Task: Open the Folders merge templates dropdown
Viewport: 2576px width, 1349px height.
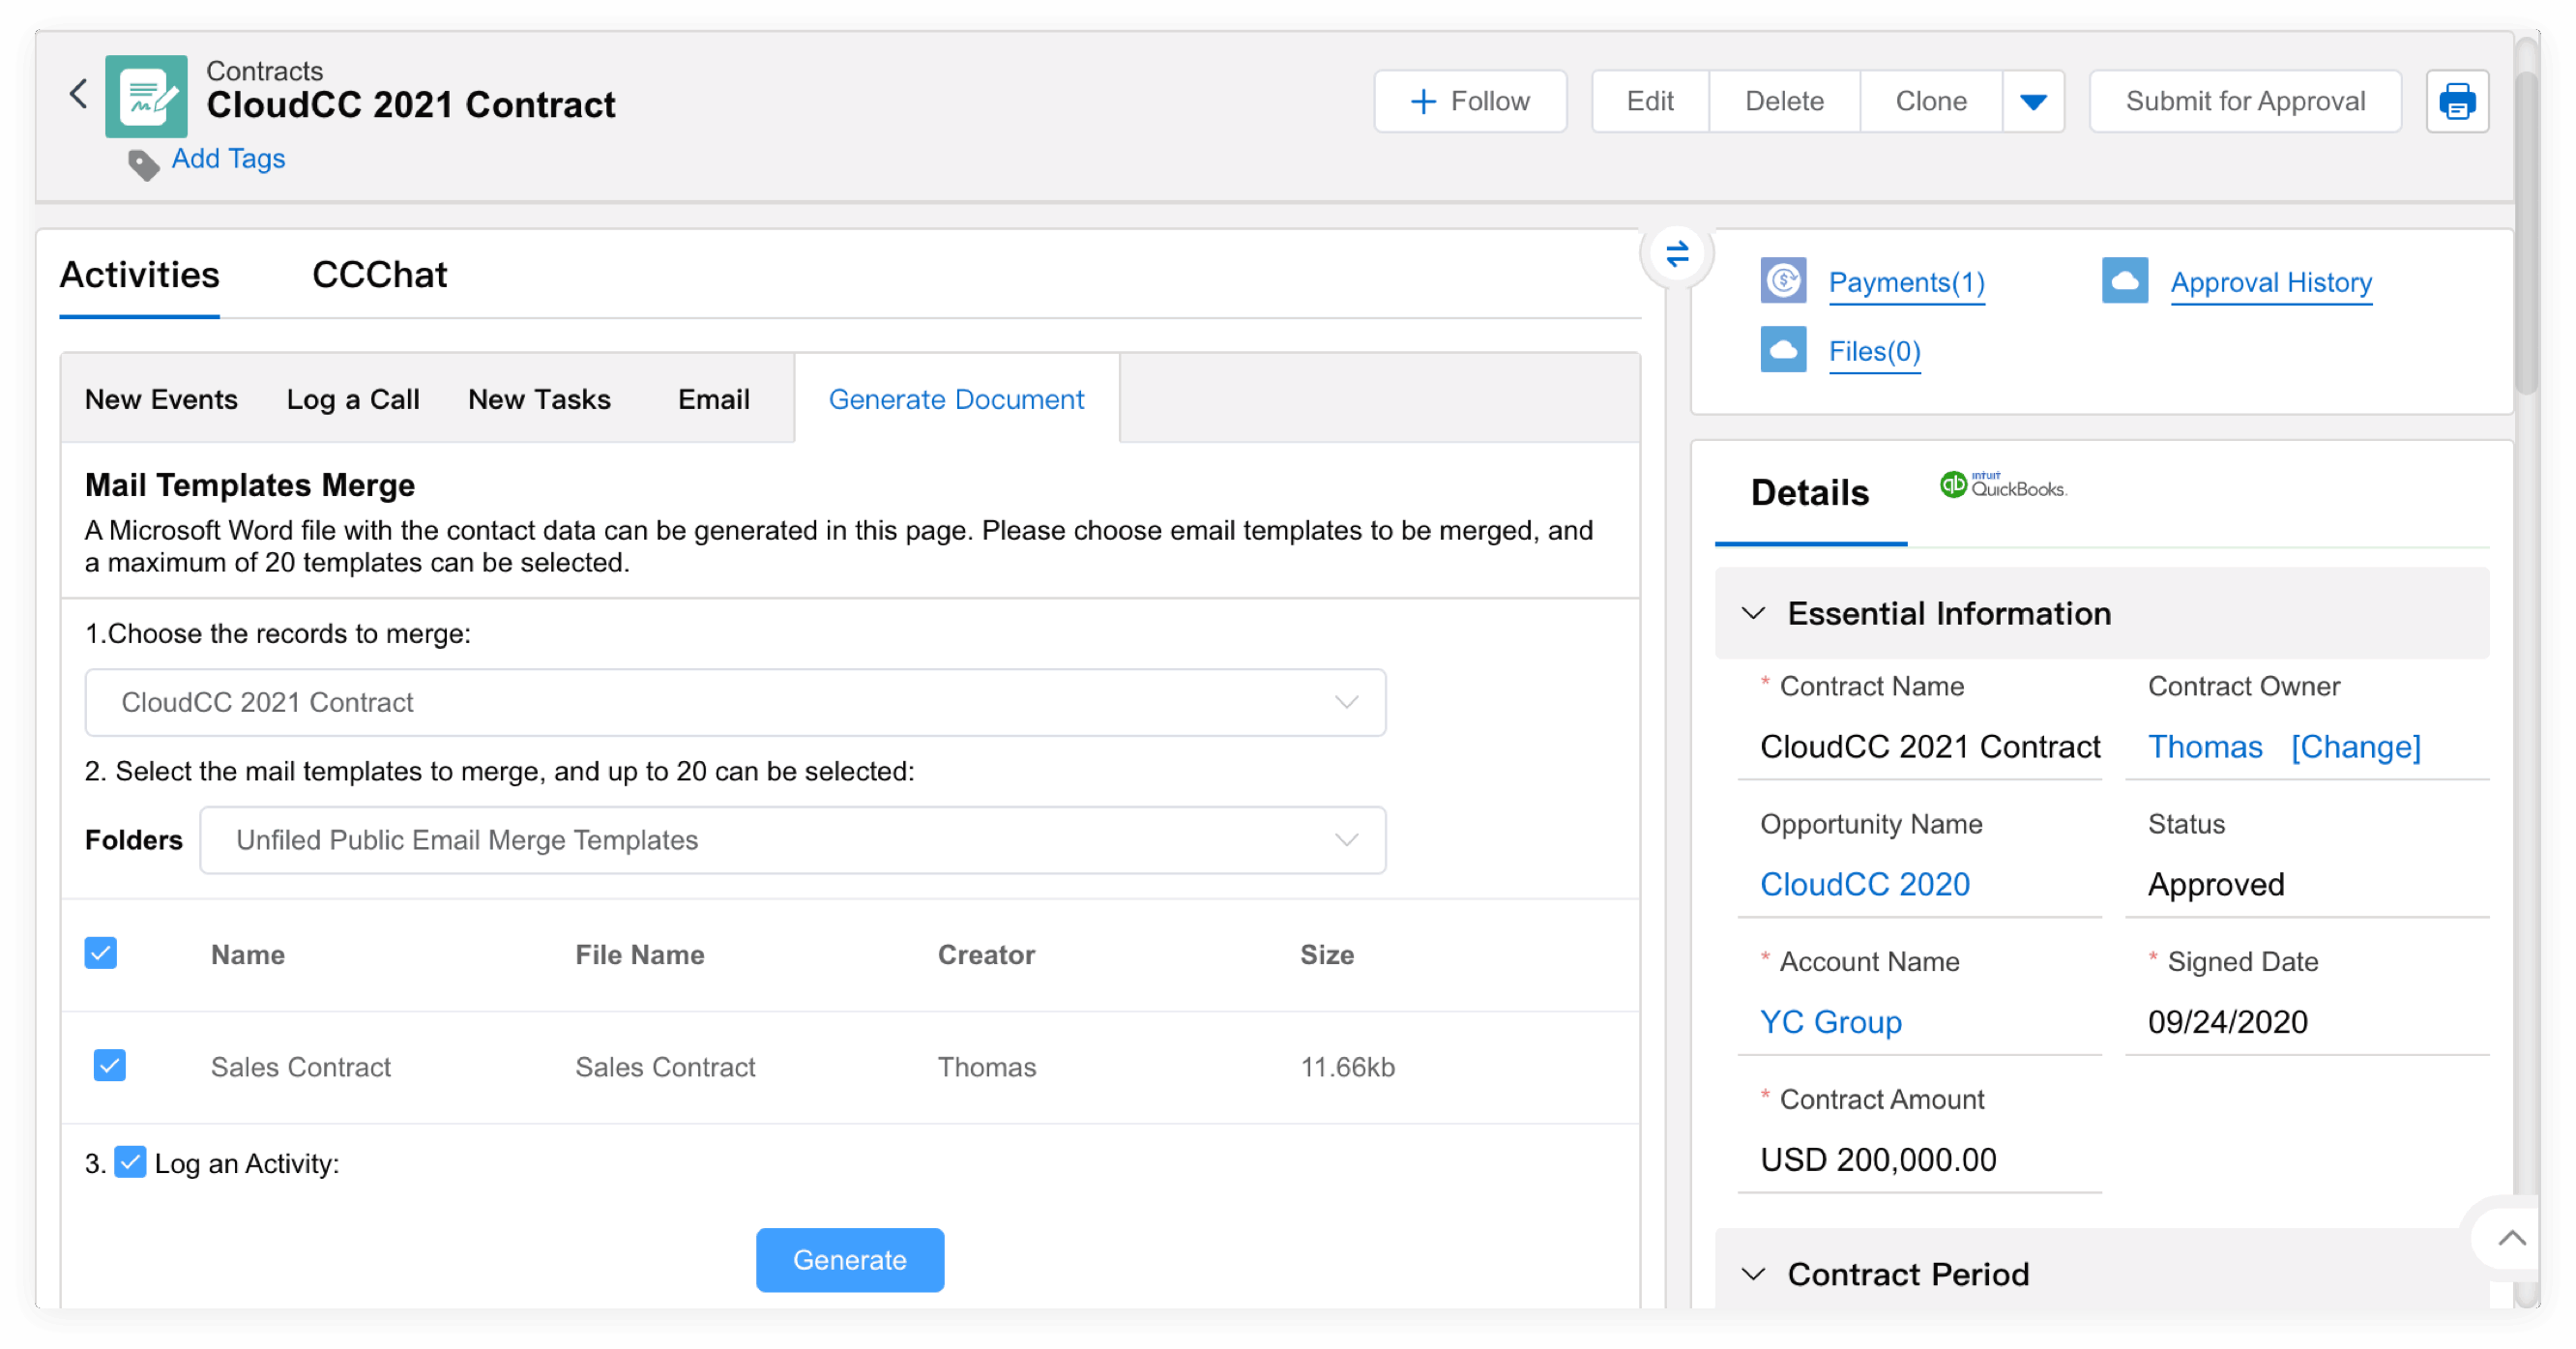Action: tap(792, 840)
